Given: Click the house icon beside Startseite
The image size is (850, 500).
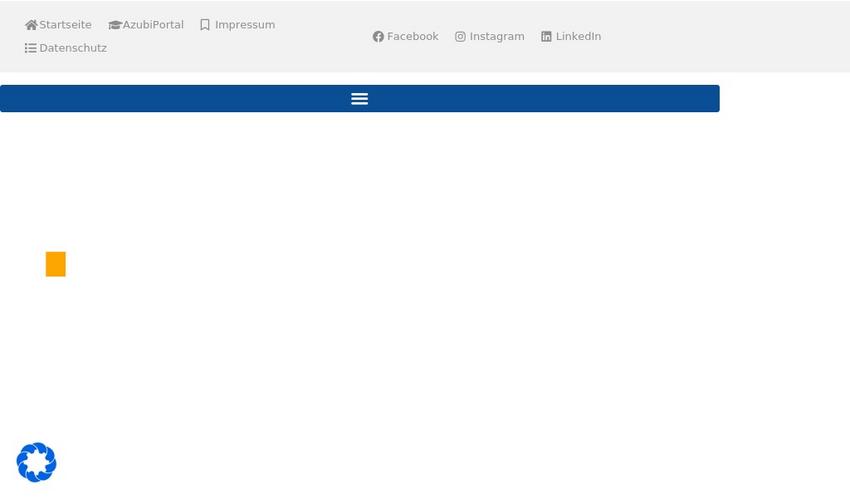Looking at the screenshot, I should coord(31,25).
